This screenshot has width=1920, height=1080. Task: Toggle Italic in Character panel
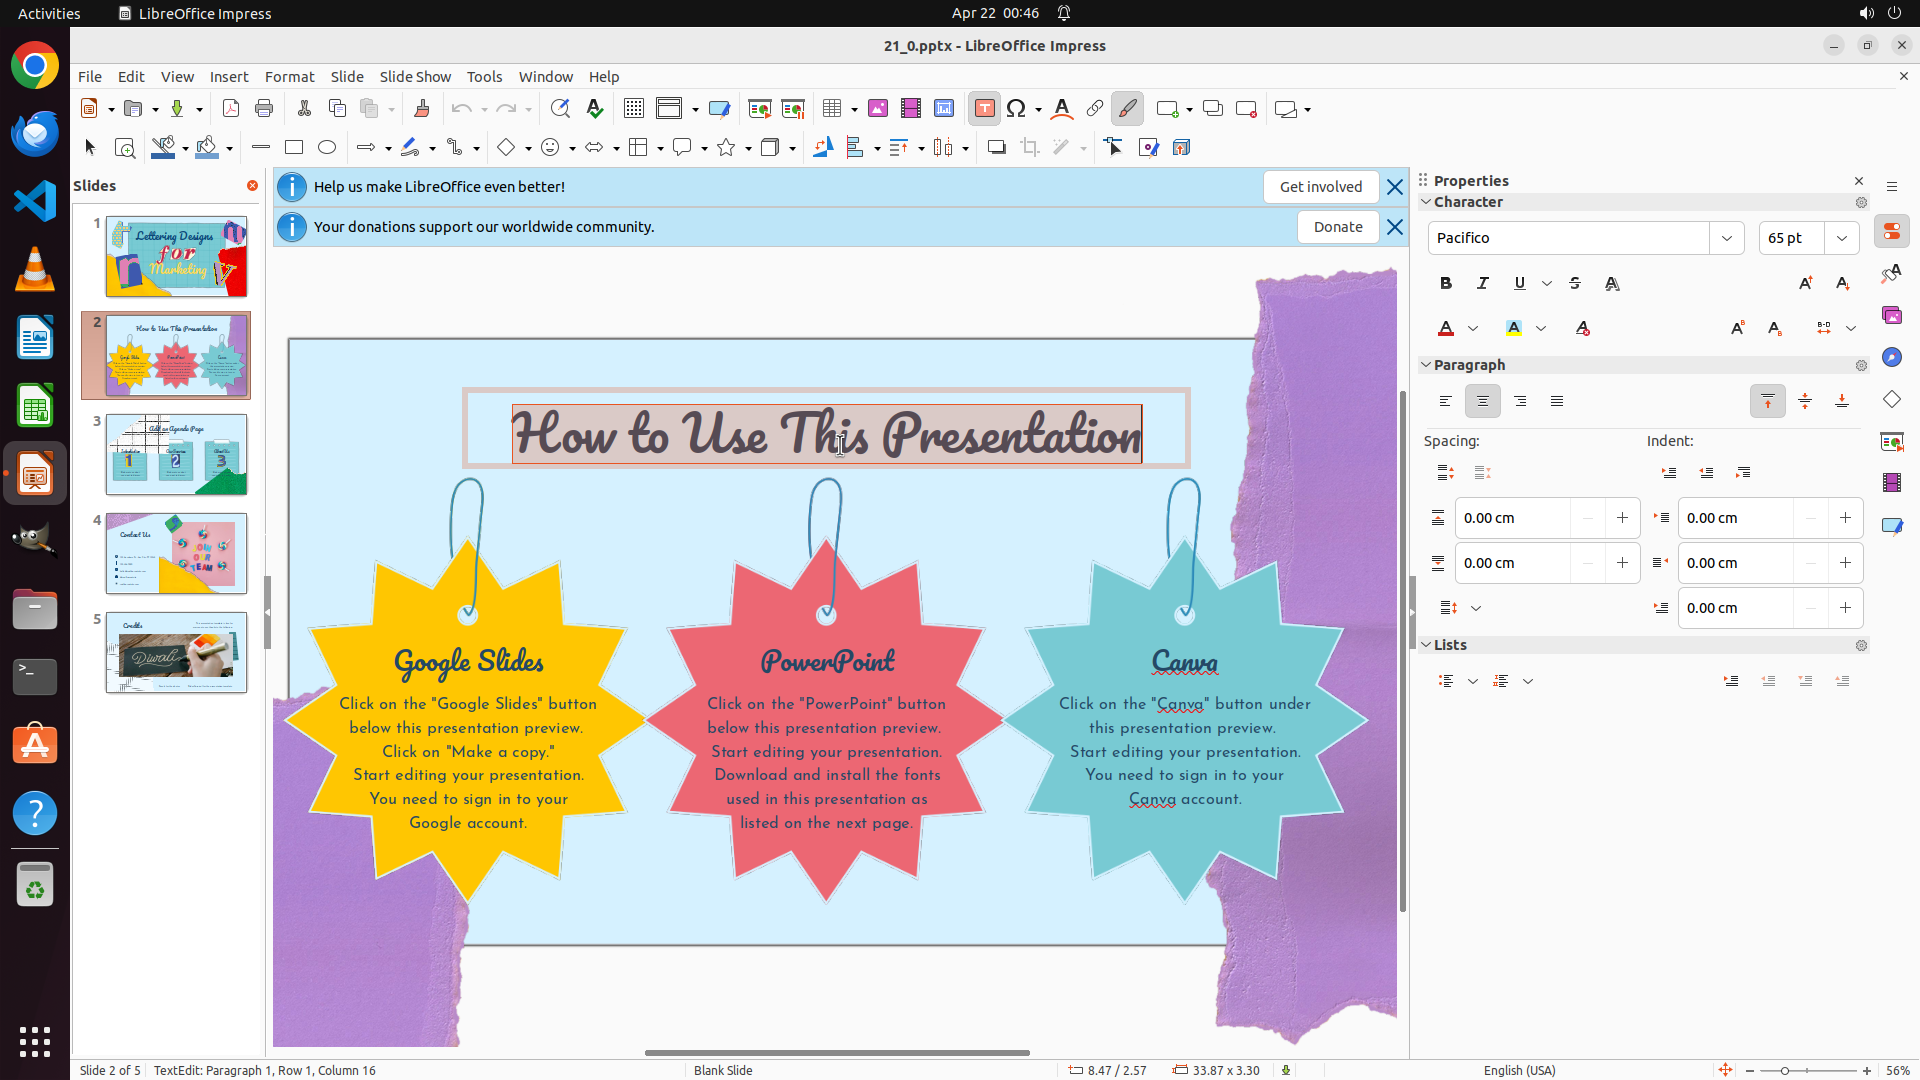coord(1483,284)
